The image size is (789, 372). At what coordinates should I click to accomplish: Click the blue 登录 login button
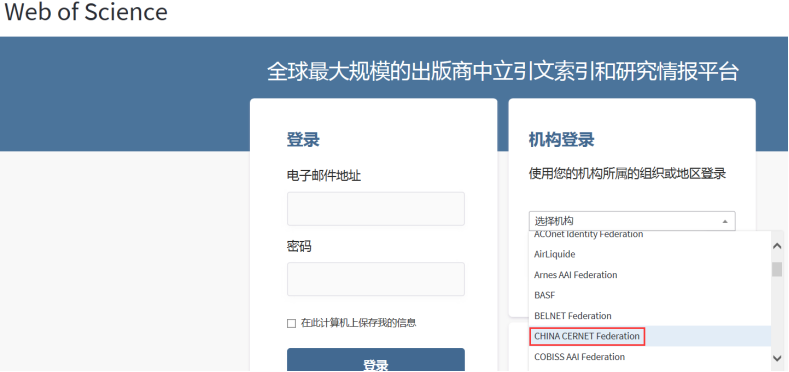375,360
